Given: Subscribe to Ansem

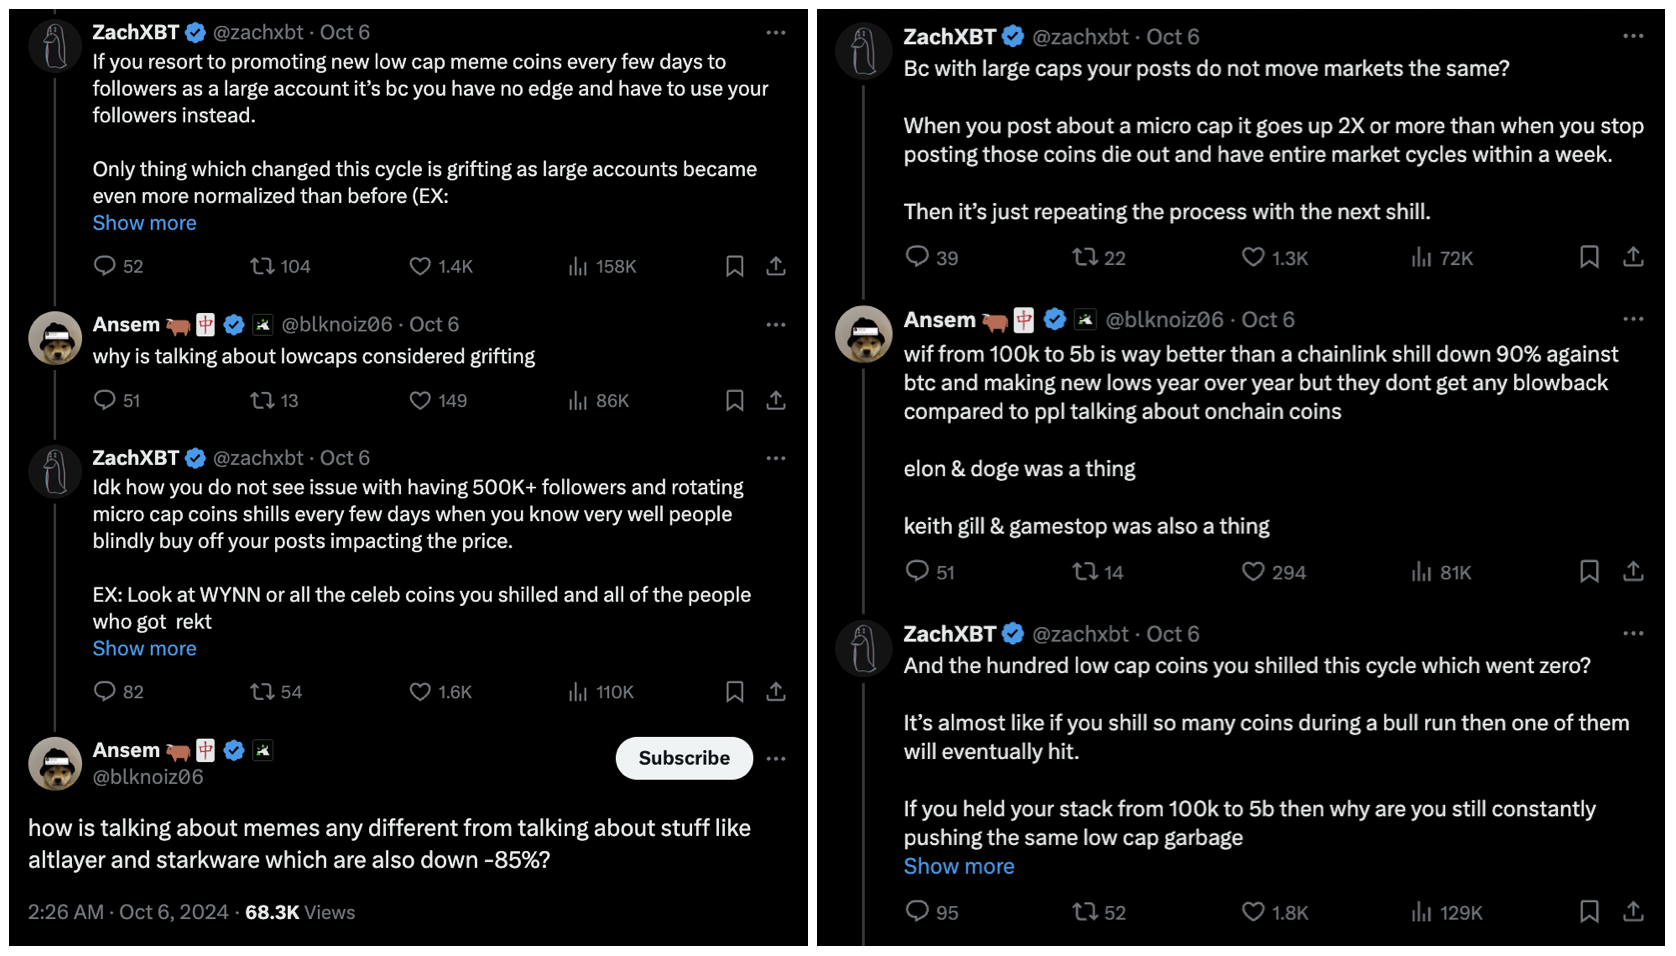Looking at the screenshot, I should point(684,759).
